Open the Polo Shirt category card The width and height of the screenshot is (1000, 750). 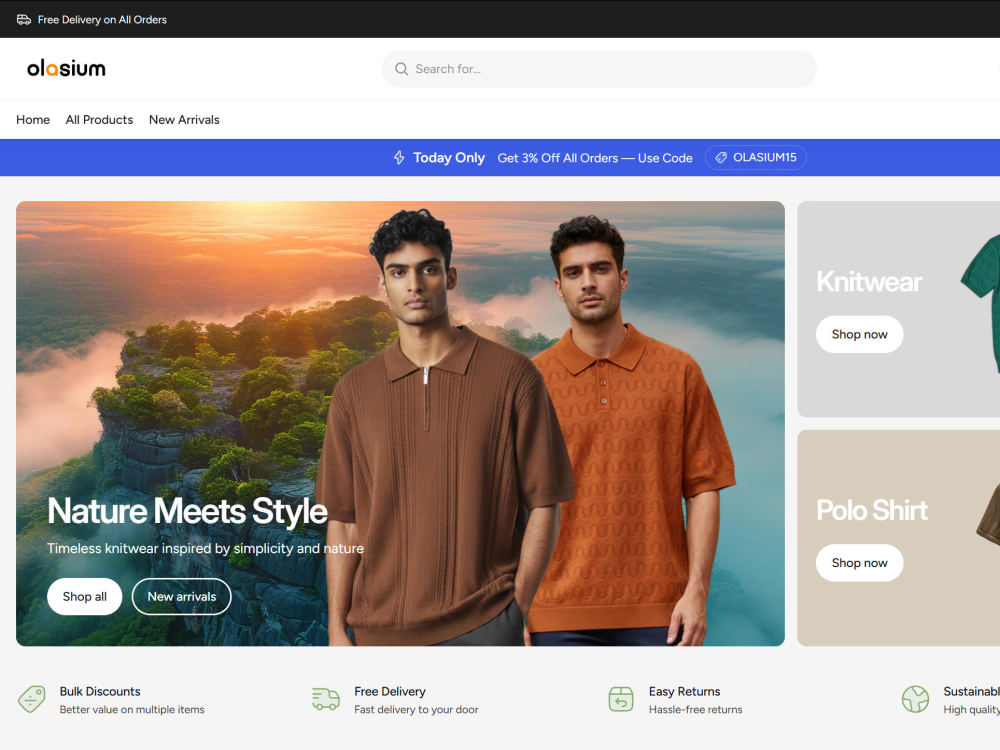(899, 538)
